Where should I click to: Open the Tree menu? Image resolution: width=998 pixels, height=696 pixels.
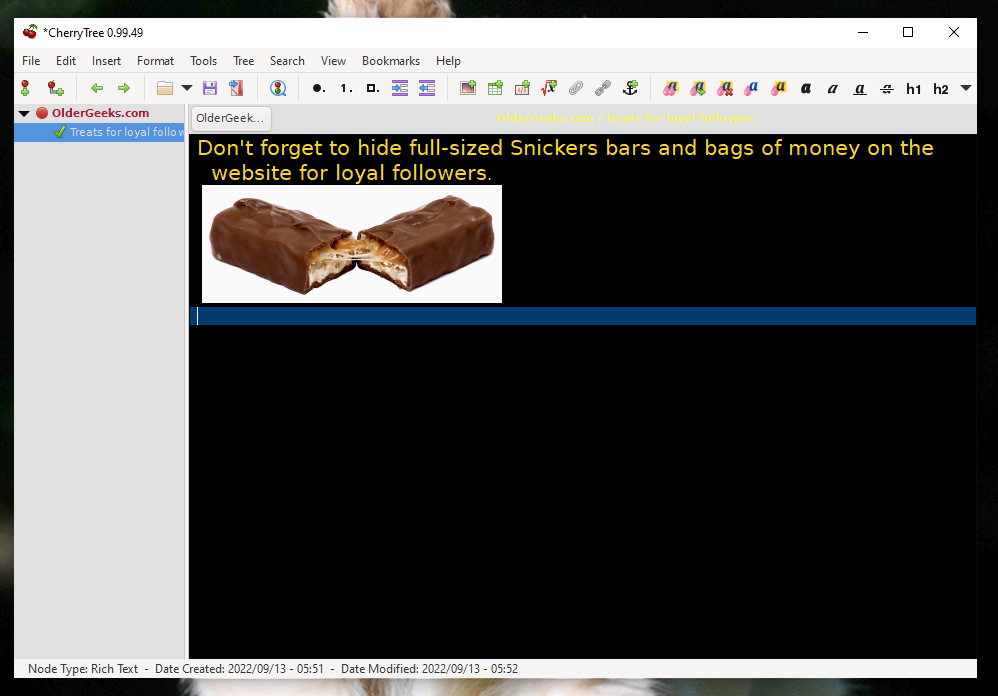(244, 60)
